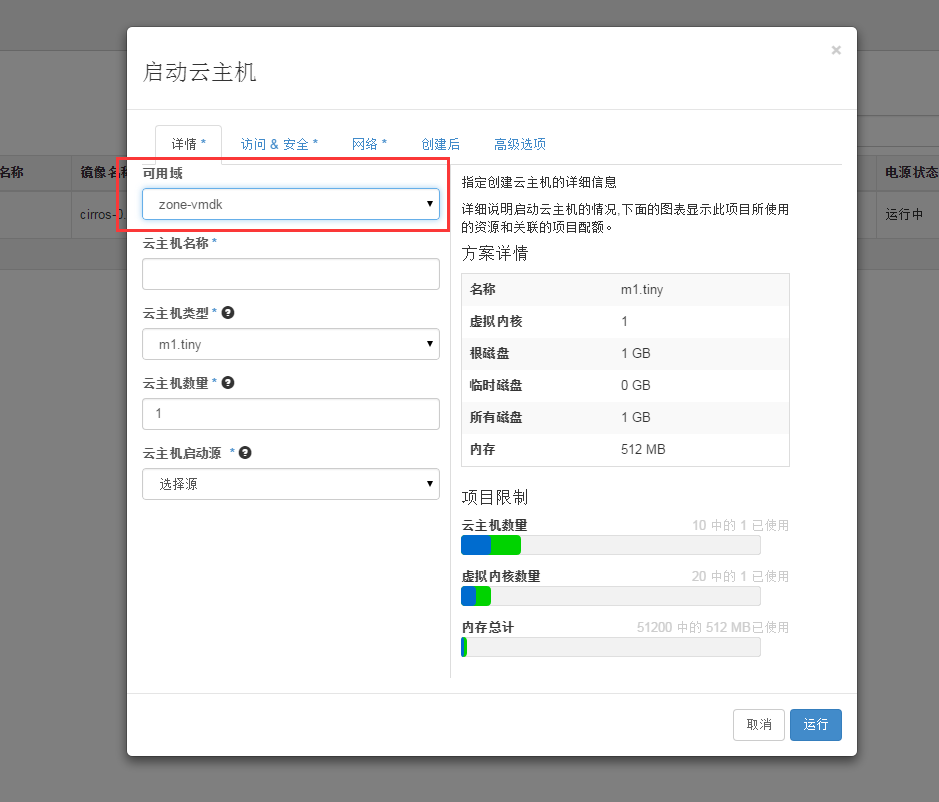Screen dimensions: 939x802
Task: Focus the 云主机数量 input field
Action: point(290,414)
